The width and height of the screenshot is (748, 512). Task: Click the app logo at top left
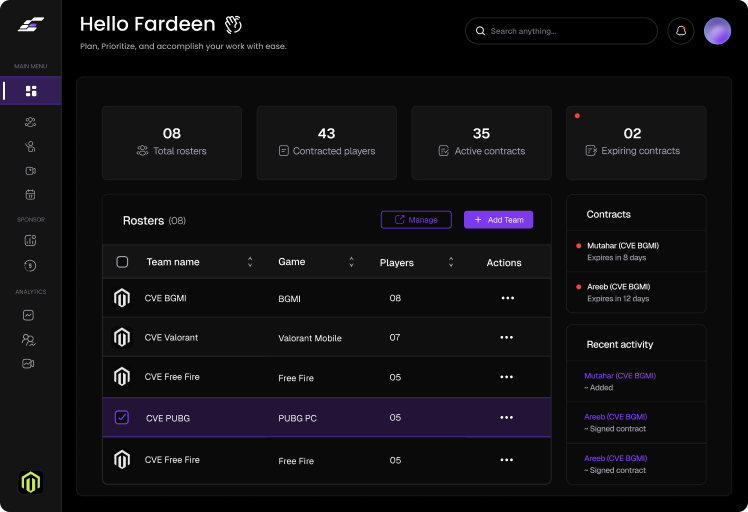(31, 24)
